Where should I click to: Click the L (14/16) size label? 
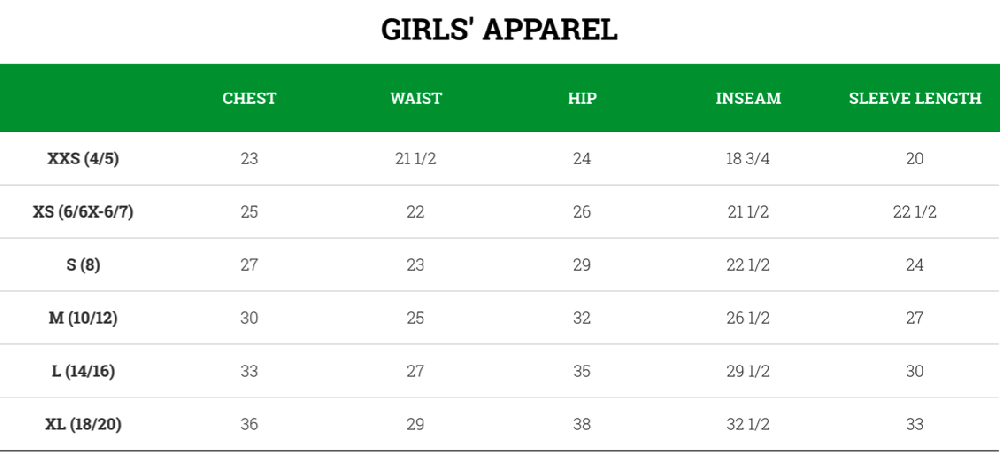[x=83, y=371]
